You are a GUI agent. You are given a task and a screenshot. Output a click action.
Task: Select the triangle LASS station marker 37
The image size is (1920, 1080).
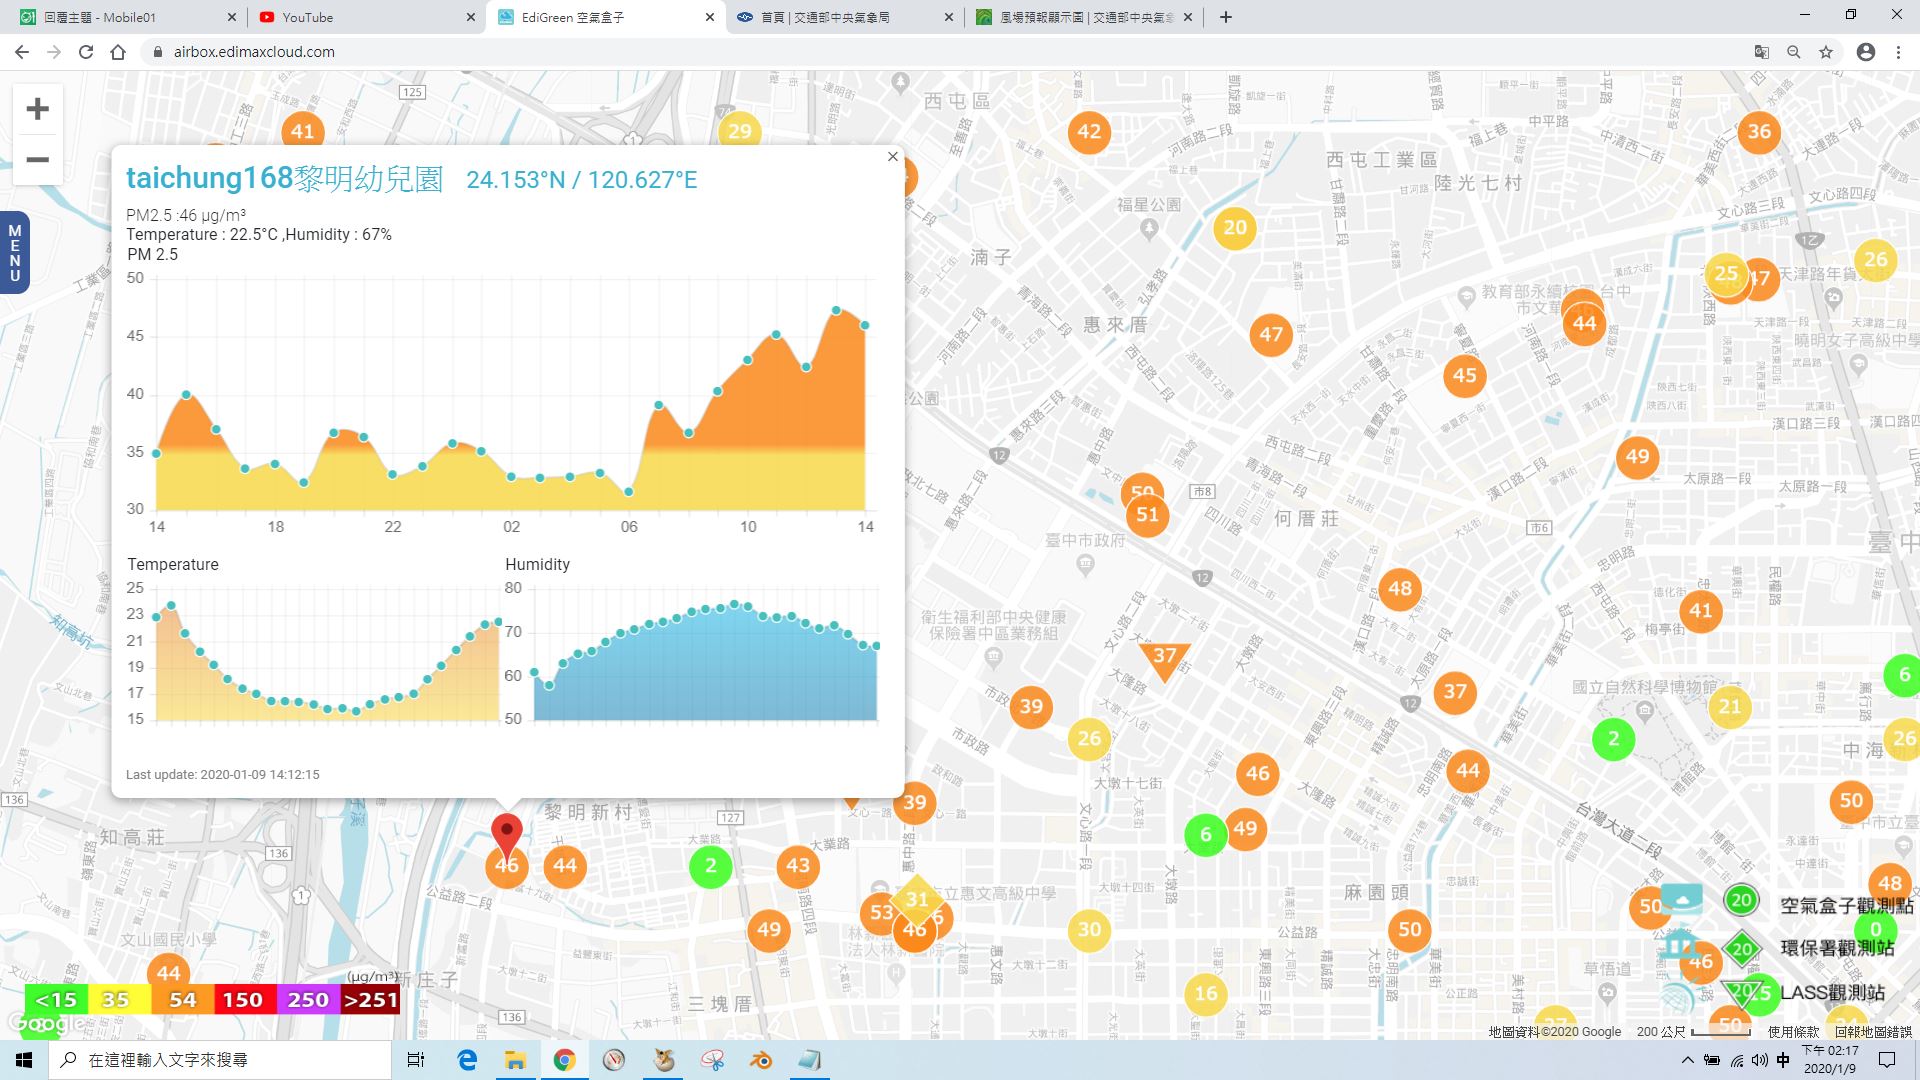[1164, 660]
